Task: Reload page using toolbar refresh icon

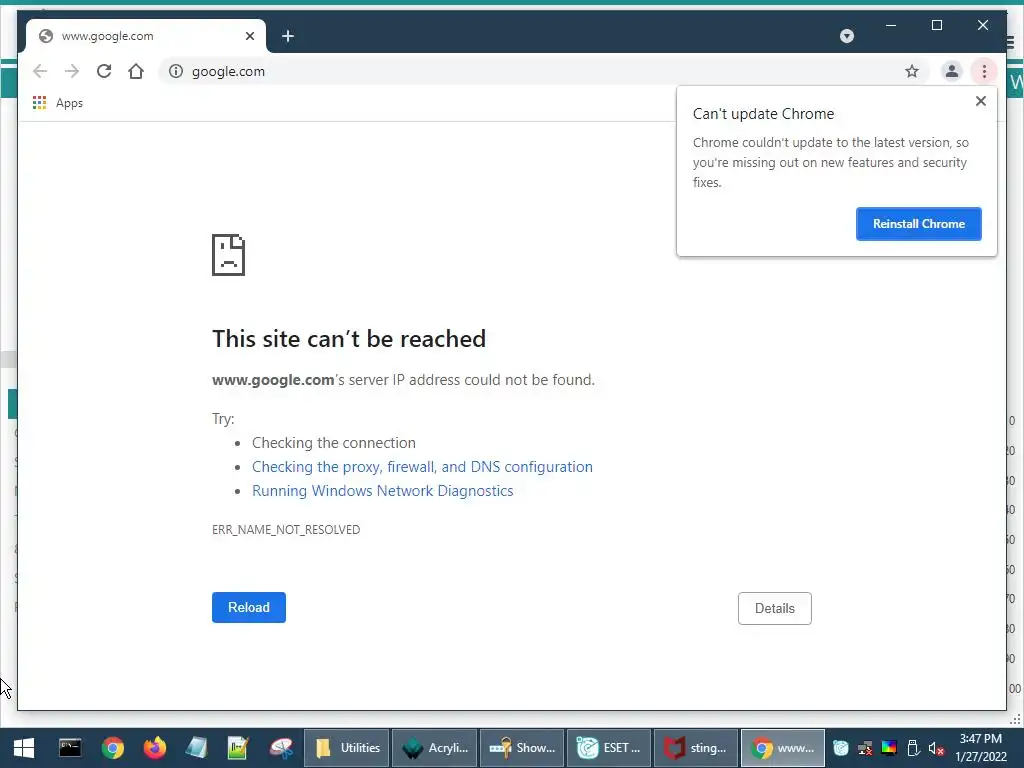Action: 104,71
